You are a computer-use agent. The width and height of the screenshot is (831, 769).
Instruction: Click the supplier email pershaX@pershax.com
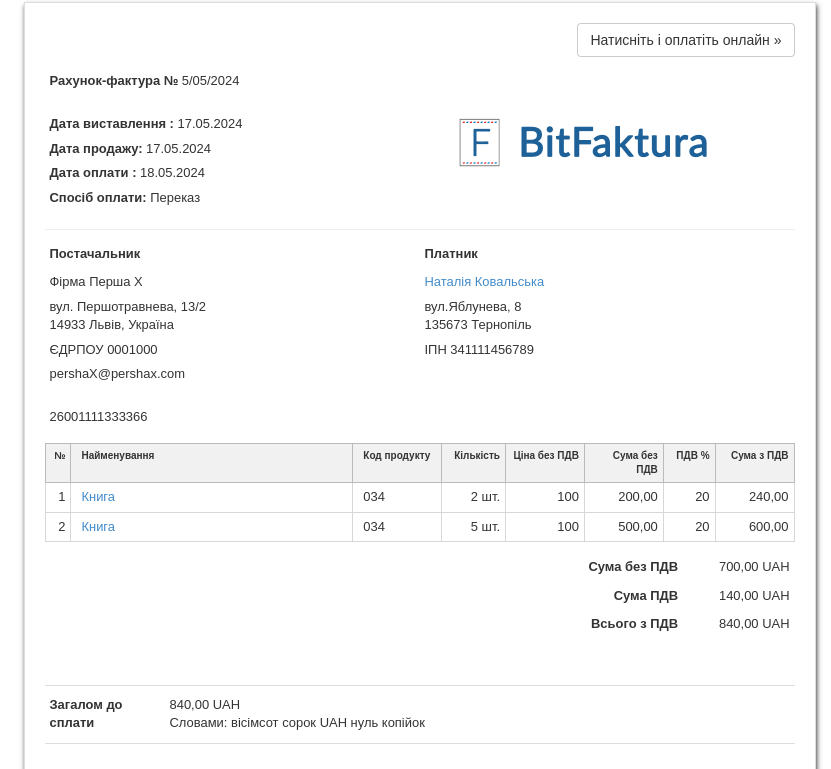pyautogui.click(x=117, y=374)
